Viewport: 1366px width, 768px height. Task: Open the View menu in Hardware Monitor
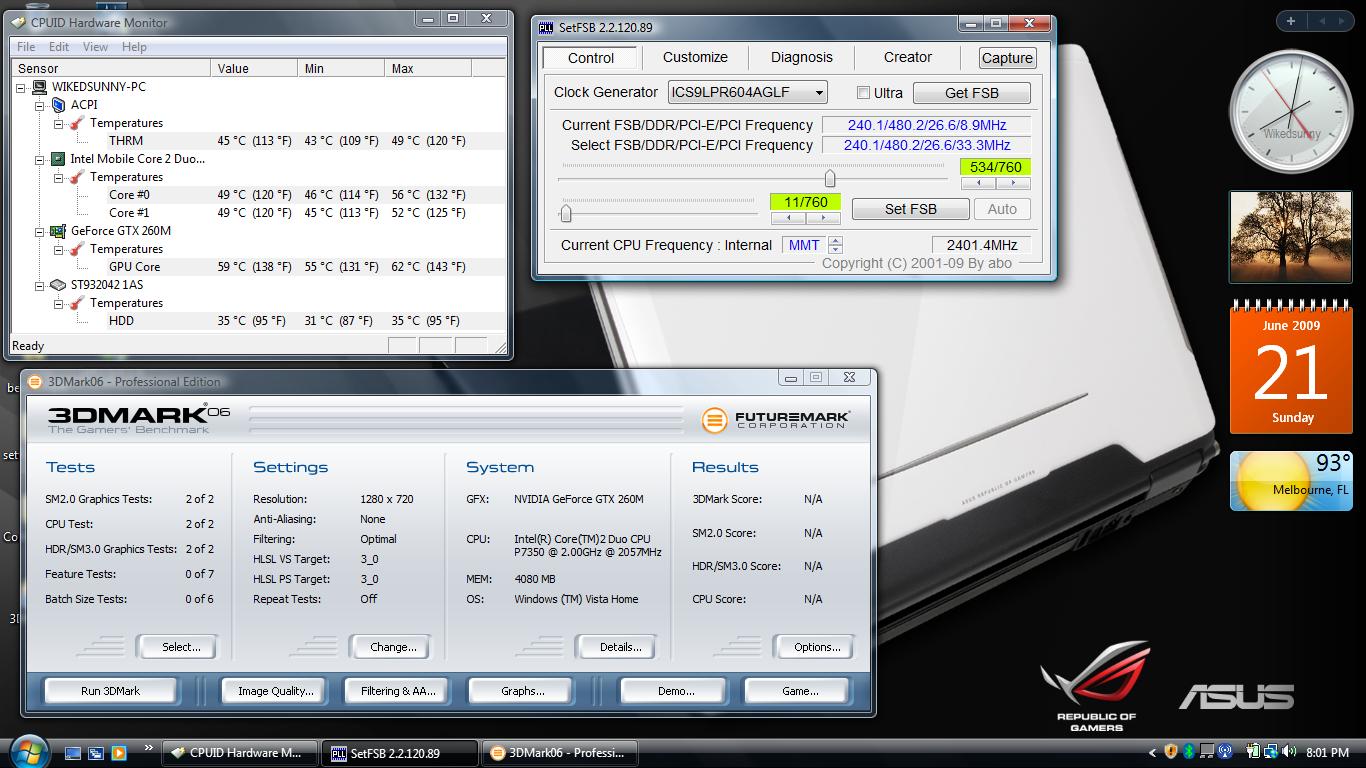coord(95,47)
